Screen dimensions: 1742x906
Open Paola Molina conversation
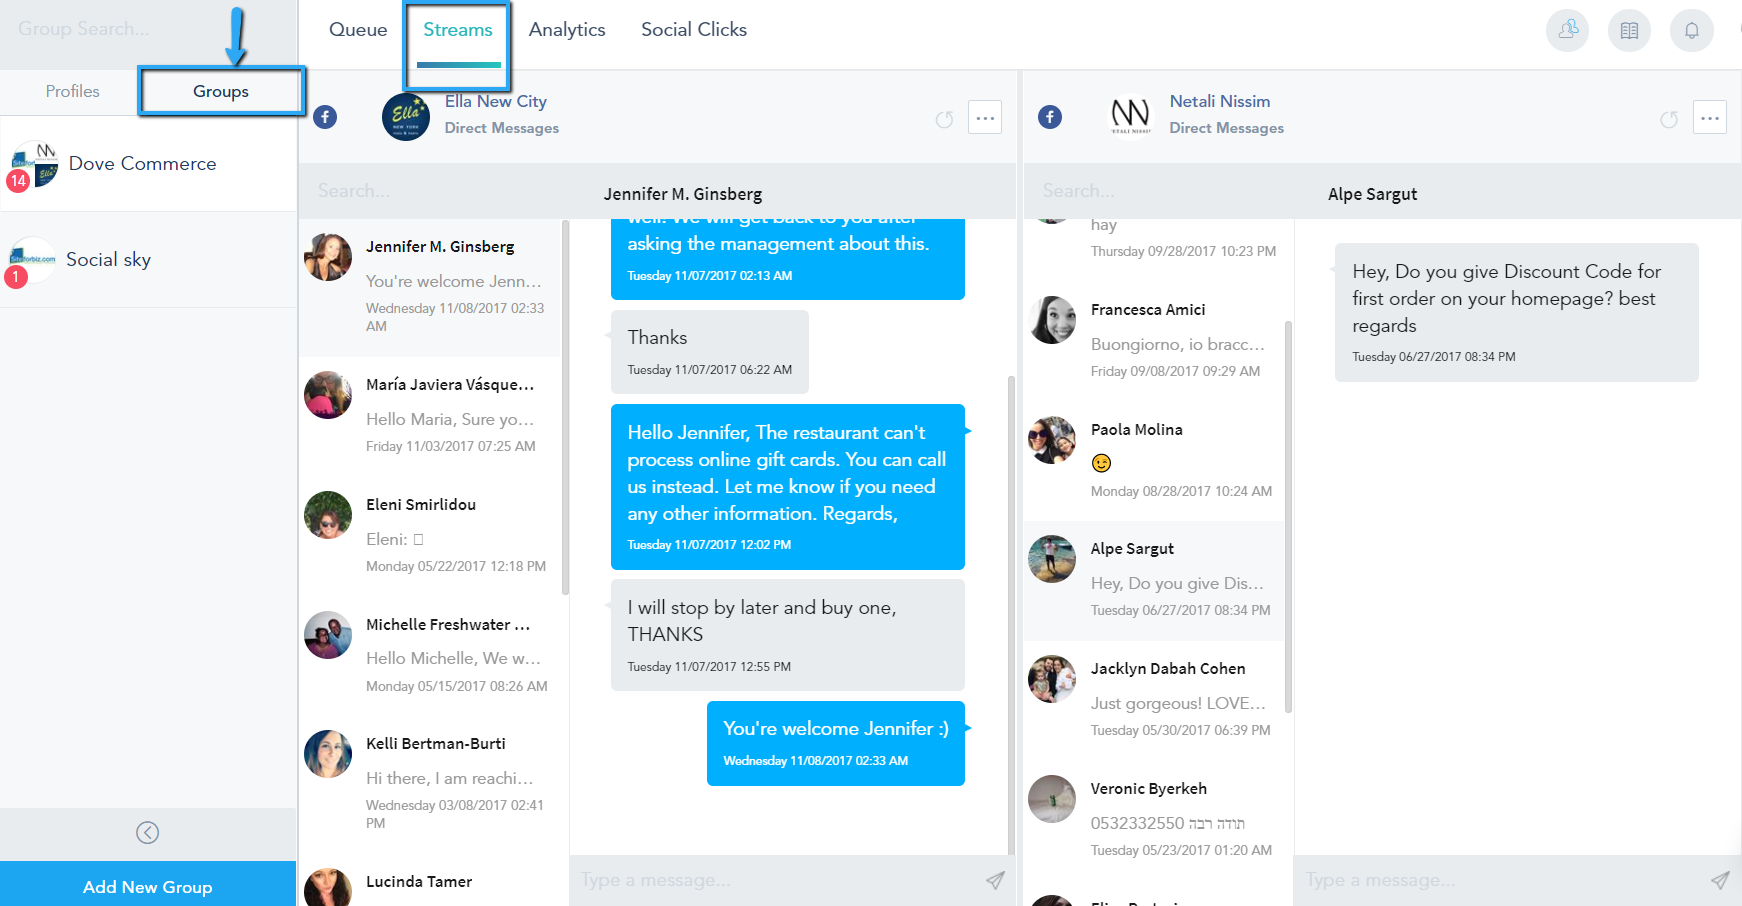coord(1154,460)
